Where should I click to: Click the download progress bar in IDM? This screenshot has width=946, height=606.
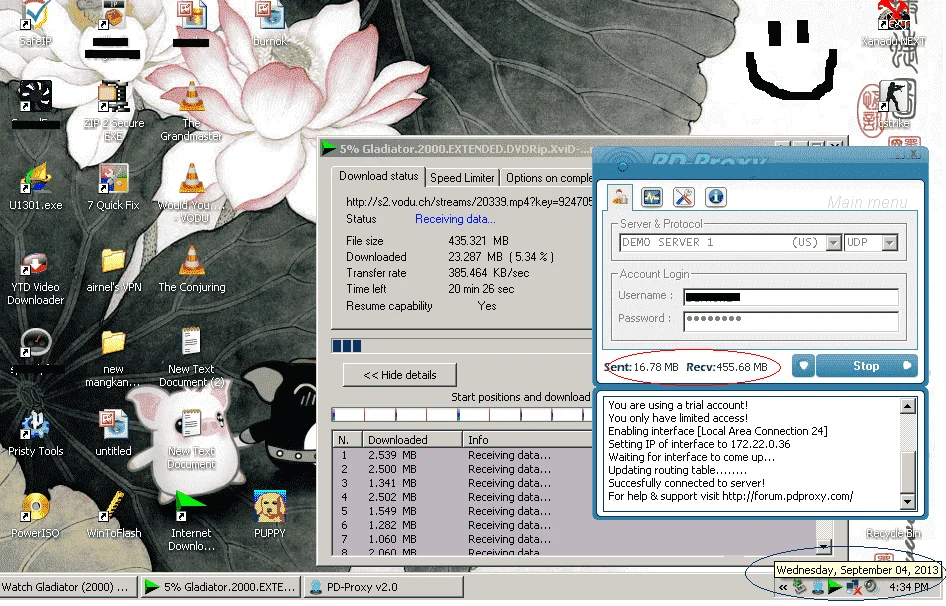pos(462,346)
